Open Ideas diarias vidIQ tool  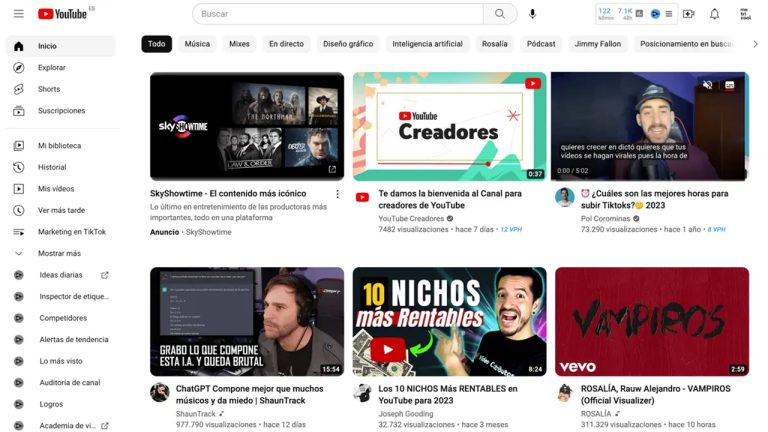click(61, 275)
